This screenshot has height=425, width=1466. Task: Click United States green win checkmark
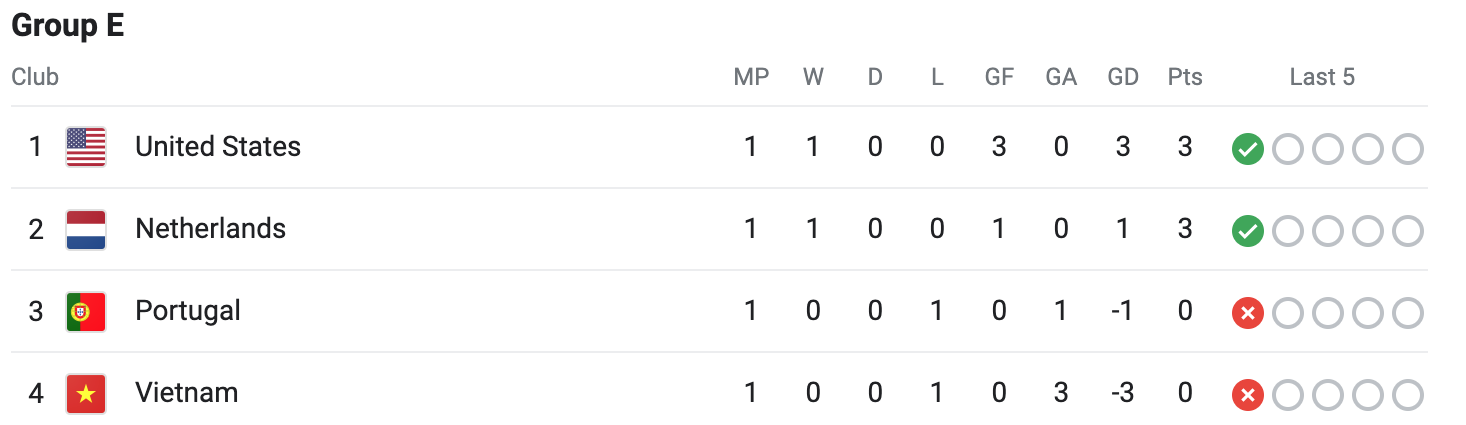pyautogui.click(x=1247, y=149)
